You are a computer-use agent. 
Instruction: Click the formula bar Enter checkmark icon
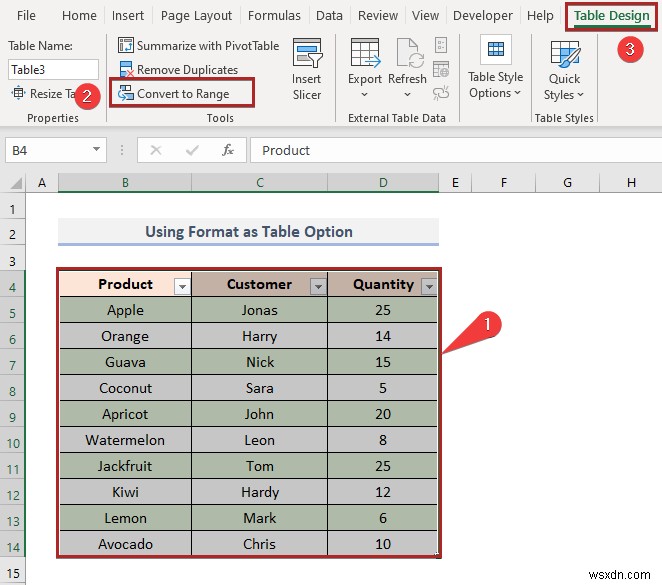[192, 150]
